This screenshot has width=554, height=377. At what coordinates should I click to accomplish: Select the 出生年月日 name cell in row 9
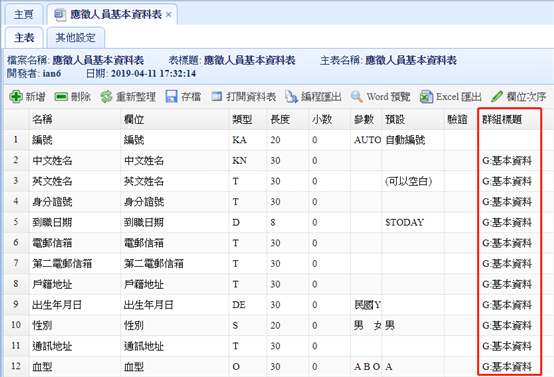pos(75,305)
